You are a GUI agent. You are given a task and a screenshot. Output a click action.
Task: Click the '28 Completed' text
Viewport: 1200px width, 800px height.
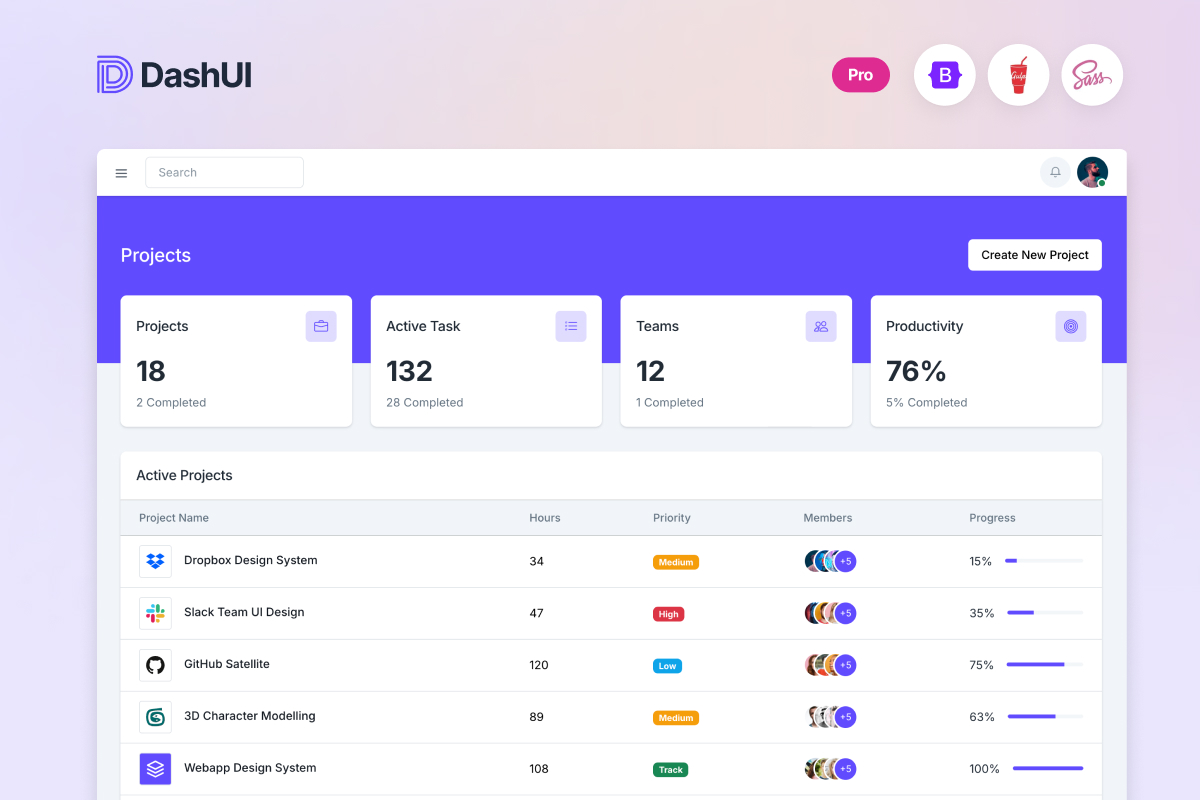[x=425, y=402]
